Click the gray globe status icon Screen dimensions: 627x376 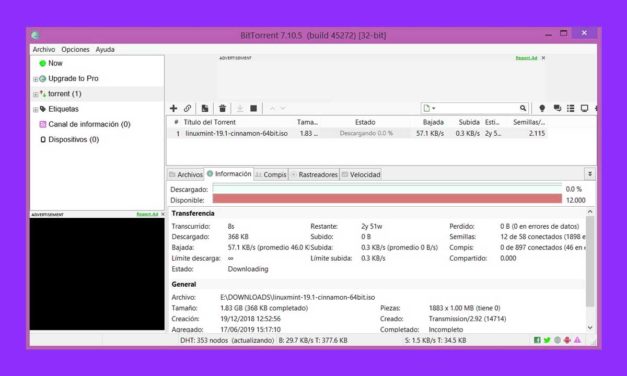tap(557, 340)
